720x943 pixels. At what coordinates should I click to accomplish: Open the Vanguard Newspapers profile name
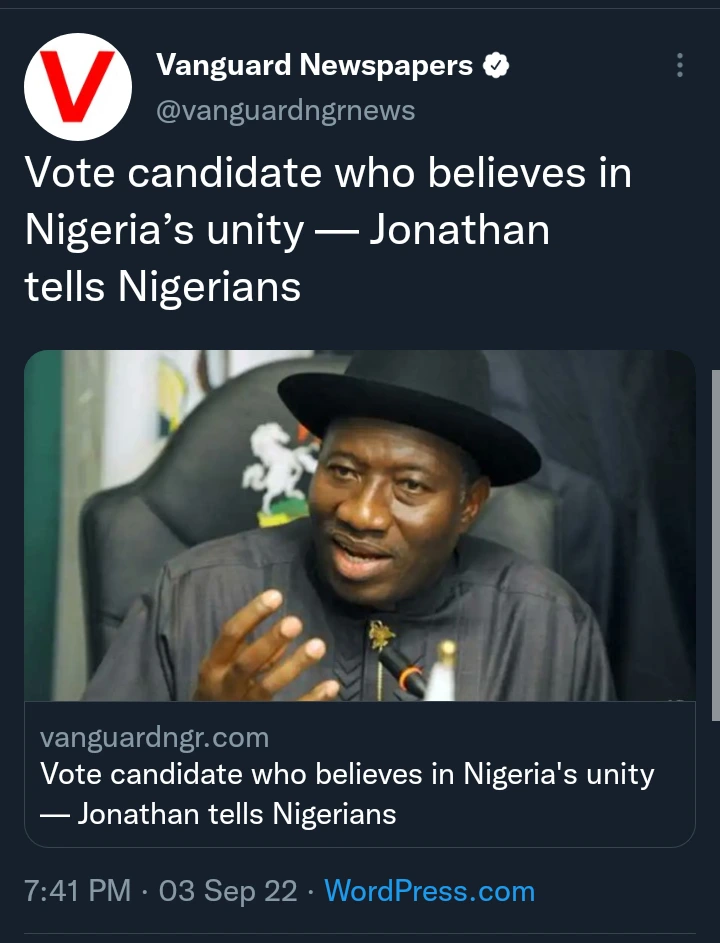tap(314, 66)
